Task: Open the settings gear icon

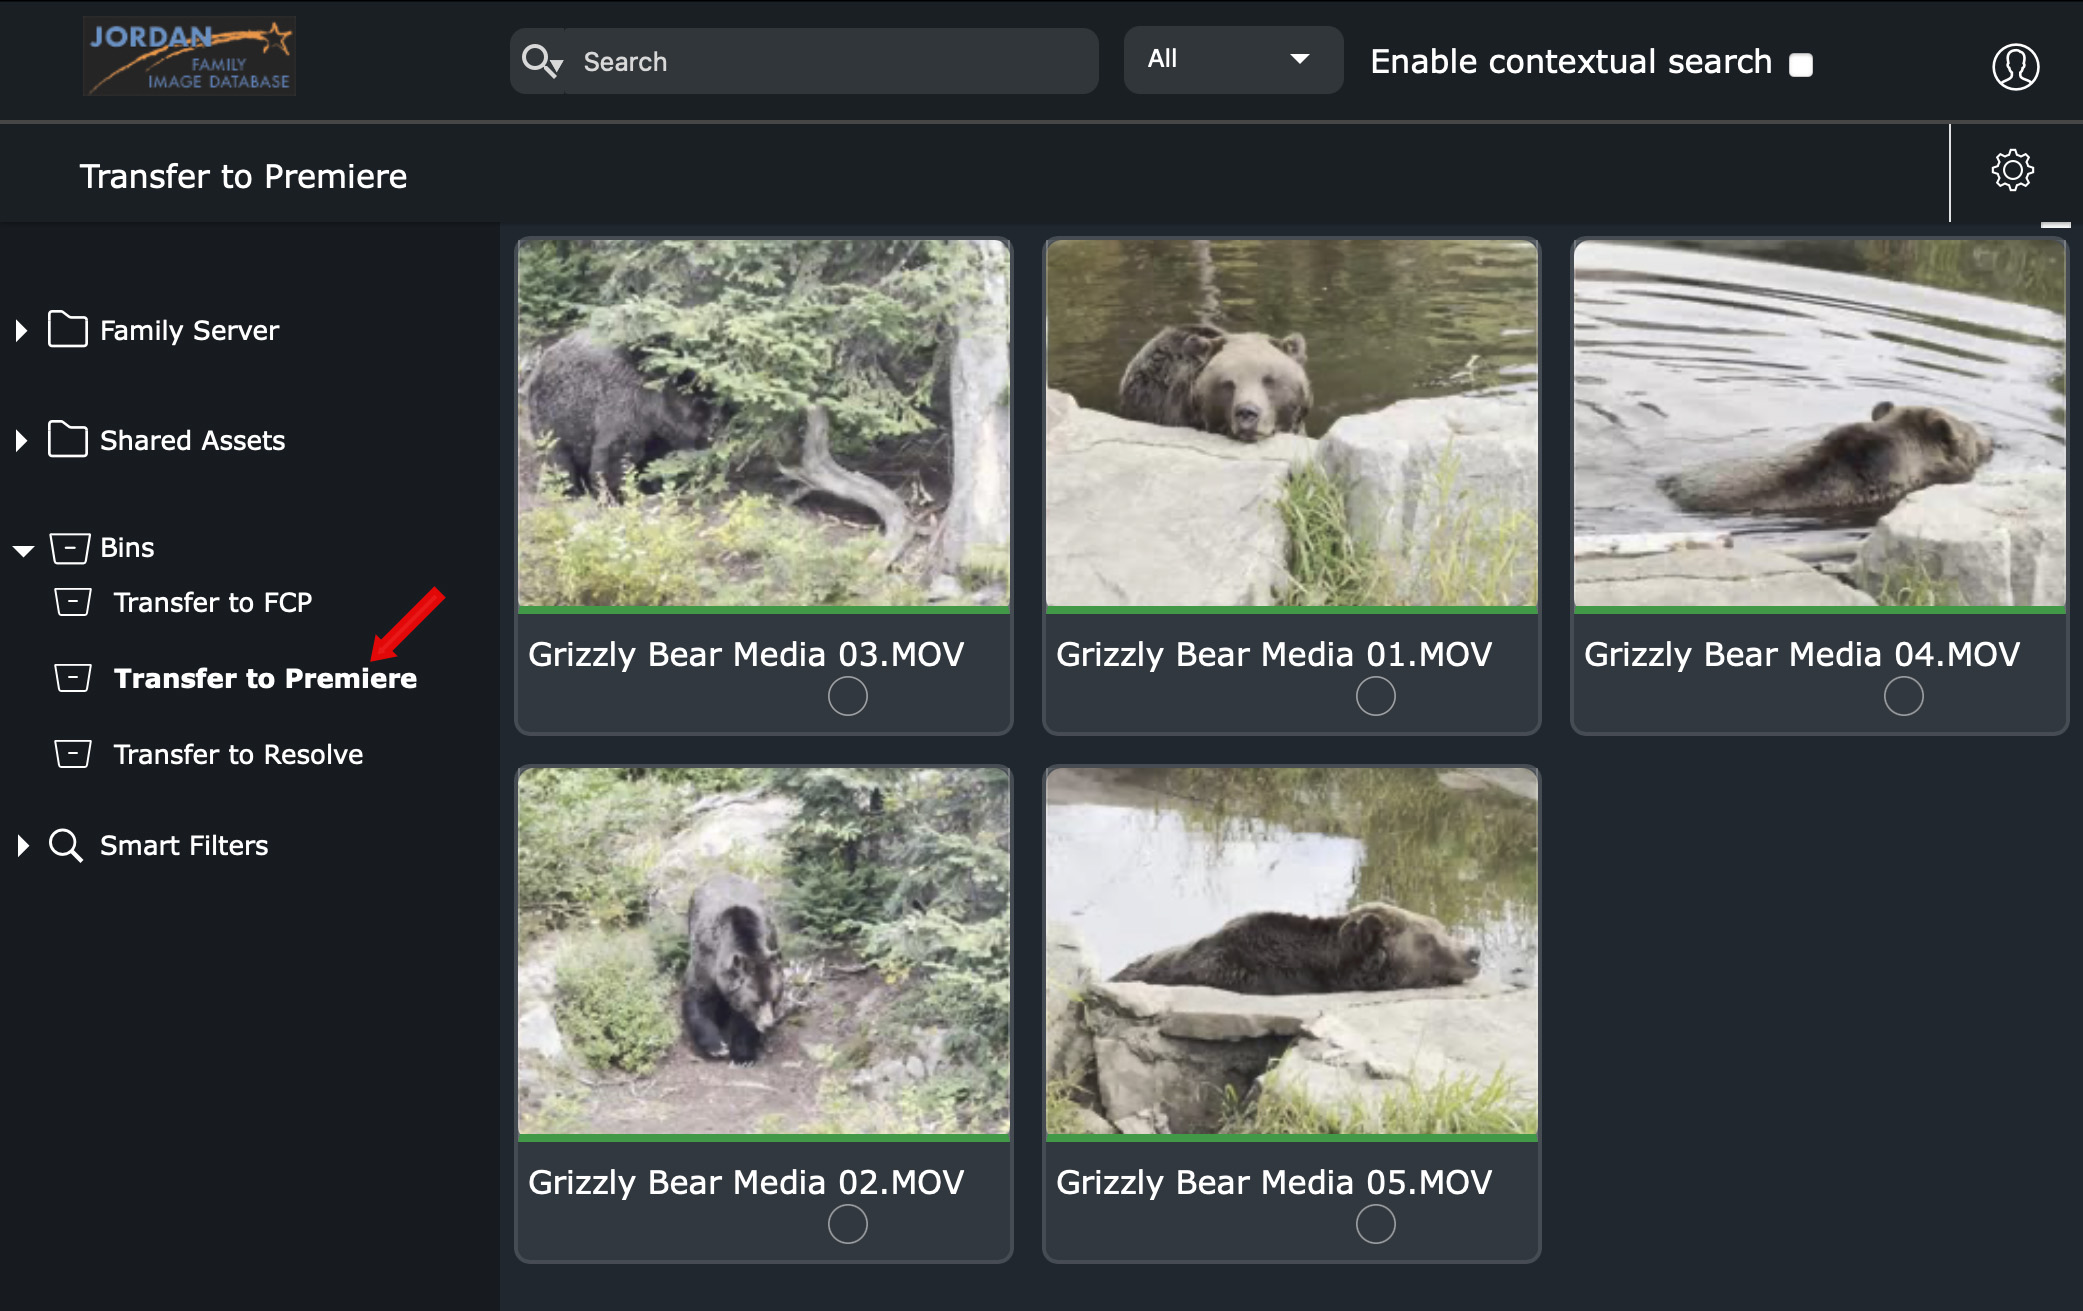Action: (2012, 170)
